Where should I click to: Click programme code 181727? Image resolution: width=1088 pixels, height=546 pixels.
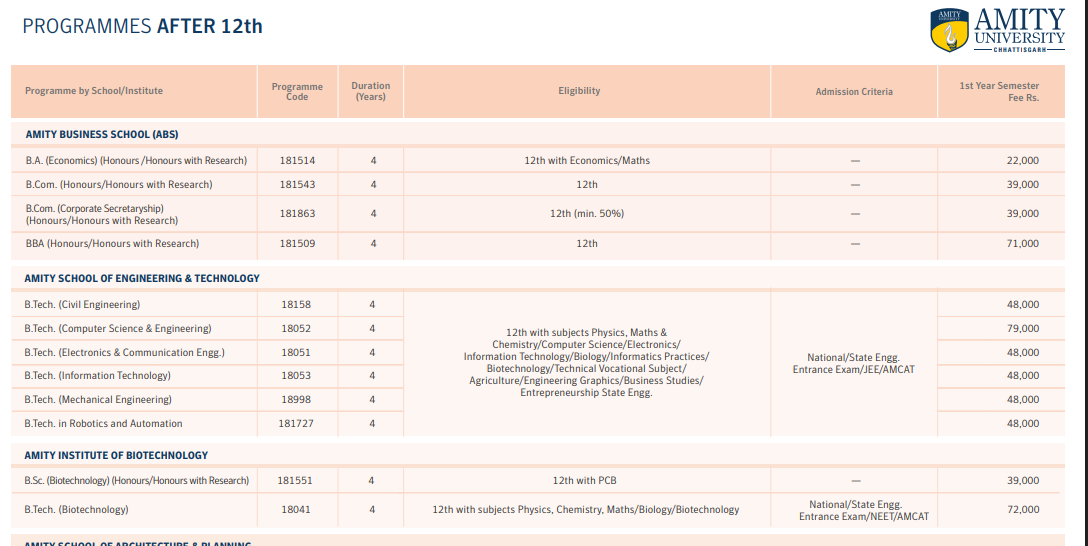(x=296, y=423)
